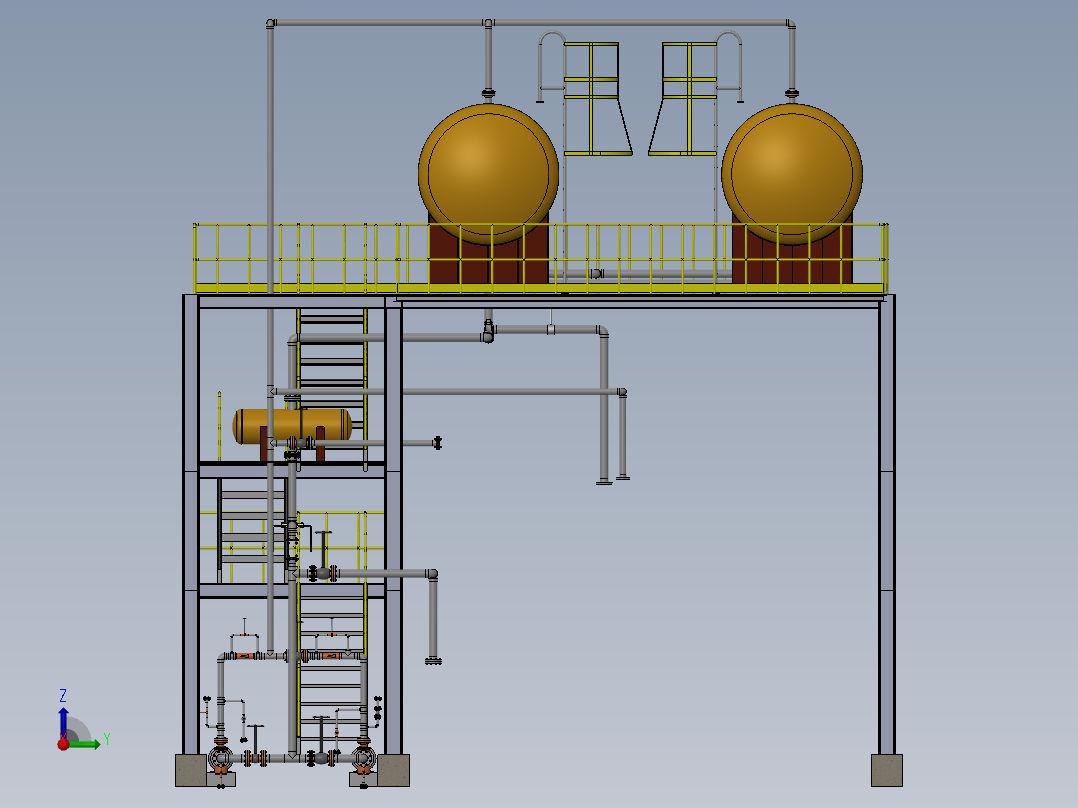This screenshot has height=808, width=1078.
Task: Select the left spherical storage tank
Action: (488, 173)
